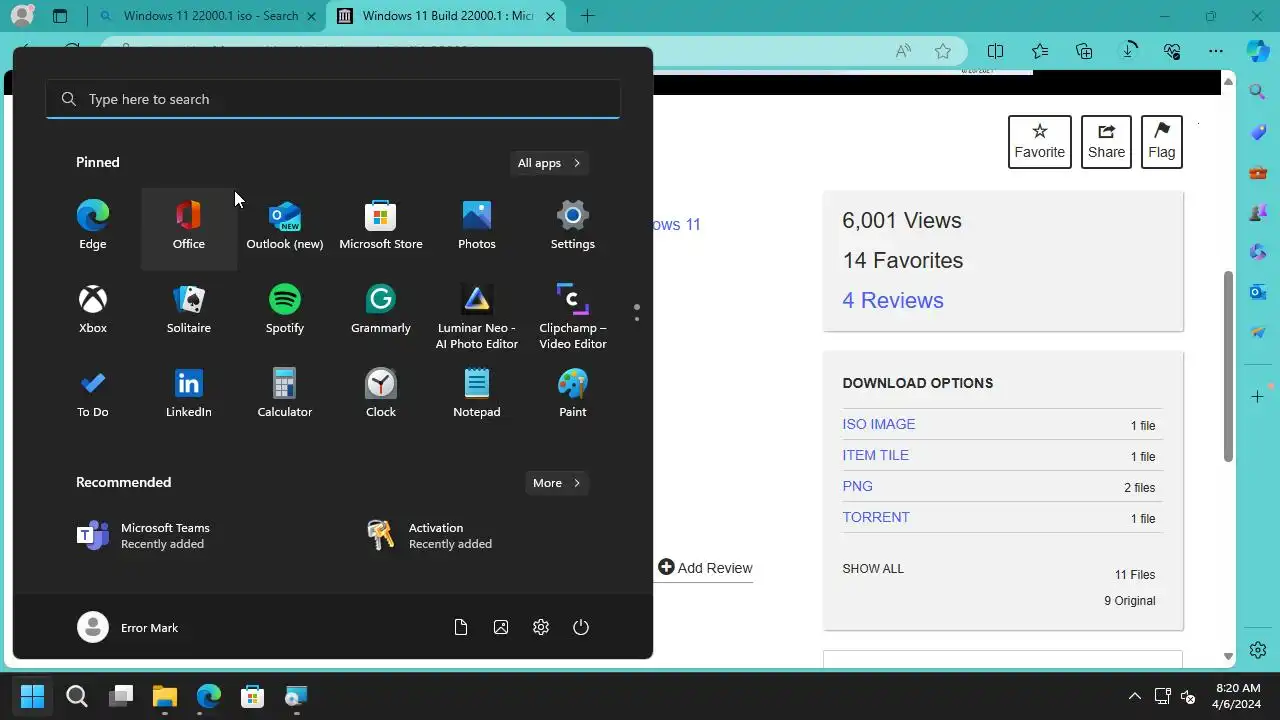Launch Spotify from pinned apps
Viewport: 1280px width, 720px height.
coord(285,310)
